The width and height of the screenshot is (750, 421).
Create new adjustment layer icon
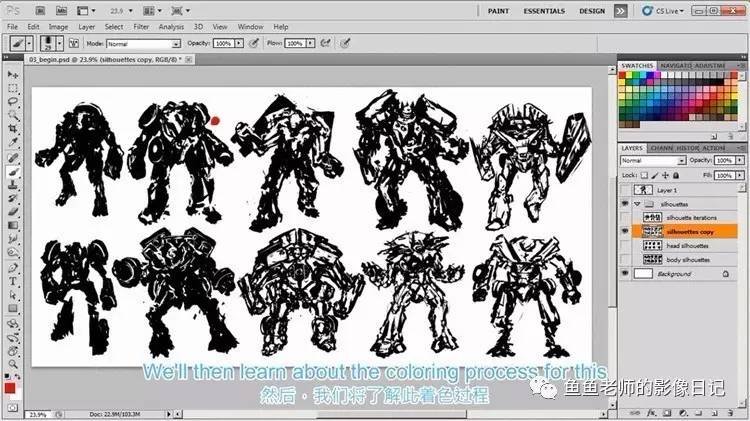(683, 412)
